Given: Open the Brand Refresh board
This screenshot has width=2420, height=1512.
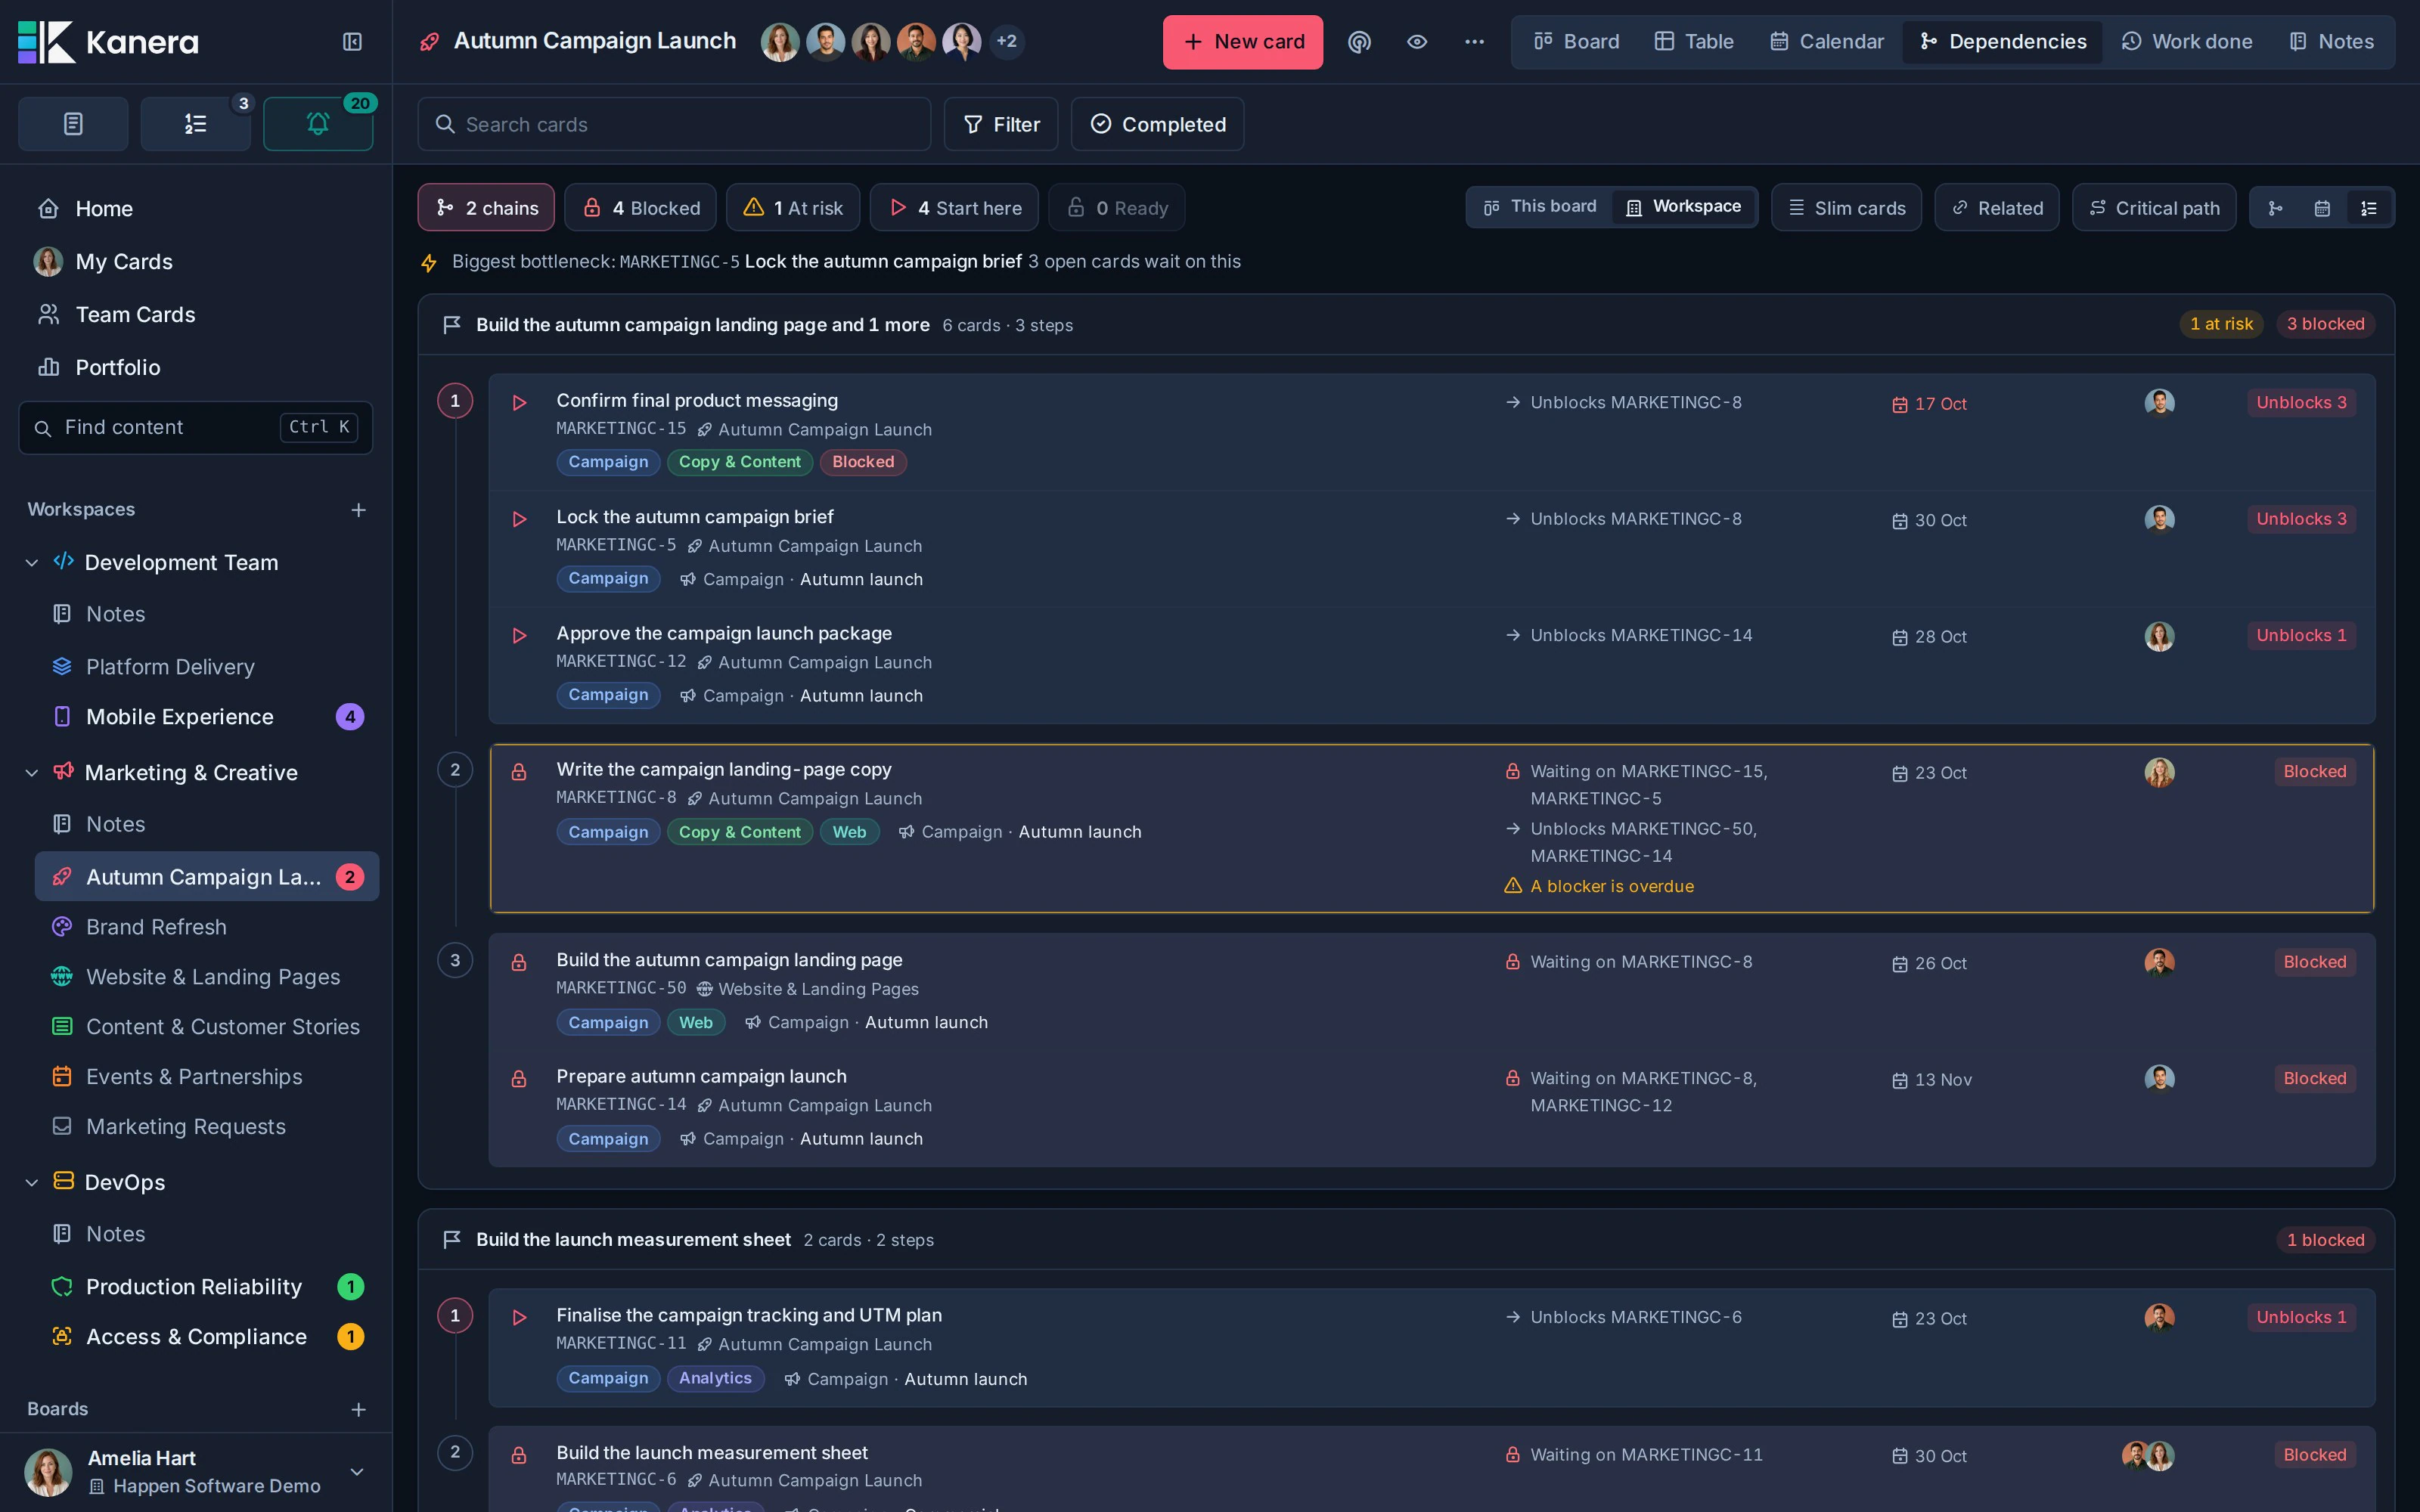Looking at the screenshot, I should [207, 927].
